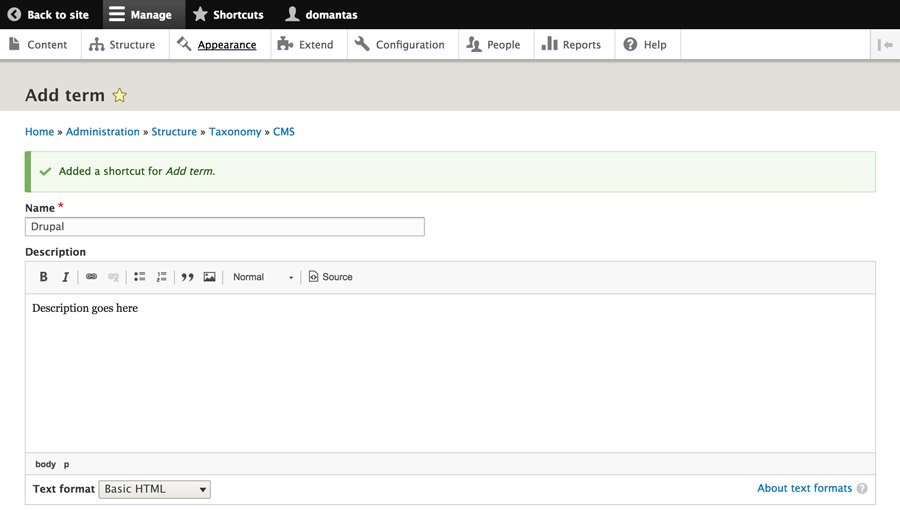Open the Structure admin section
Screen dimensions: 900x510
[123, 45]
